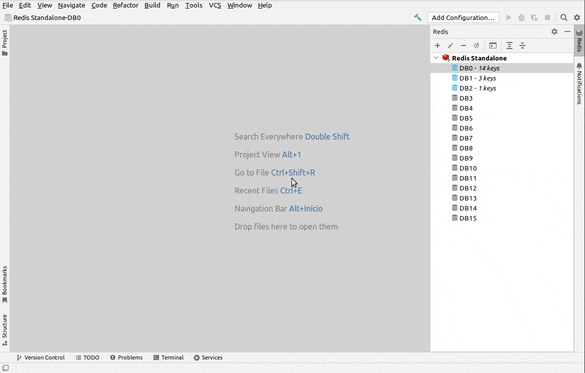Click the DB3 gray database icon

tap(454, 98)
